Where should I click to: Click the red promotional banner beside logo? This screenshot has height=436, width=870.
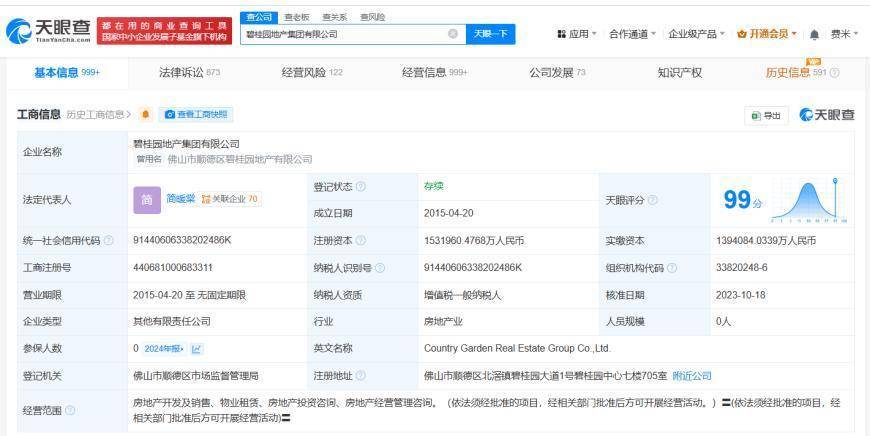tap(164, 31)
